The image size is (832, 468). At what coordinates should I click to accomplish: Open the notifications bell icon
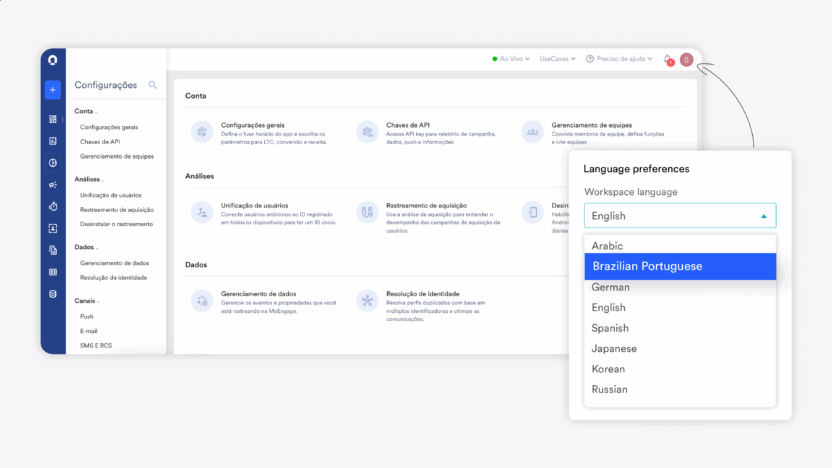pyautogui.click(x=668, y=60)
